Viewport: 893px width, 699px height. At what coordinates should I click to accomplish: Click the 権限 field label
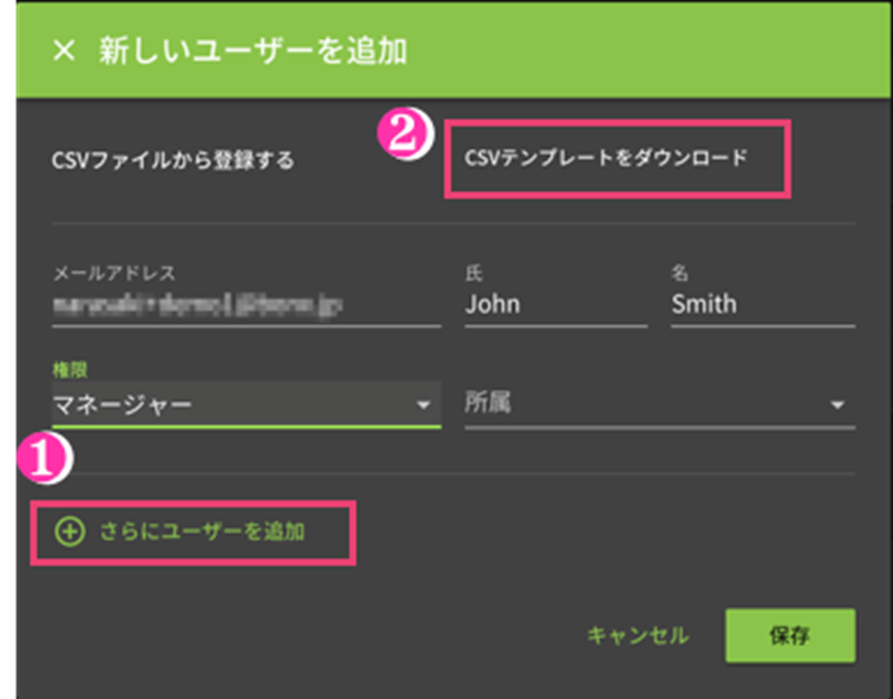(x=69, y=370)
